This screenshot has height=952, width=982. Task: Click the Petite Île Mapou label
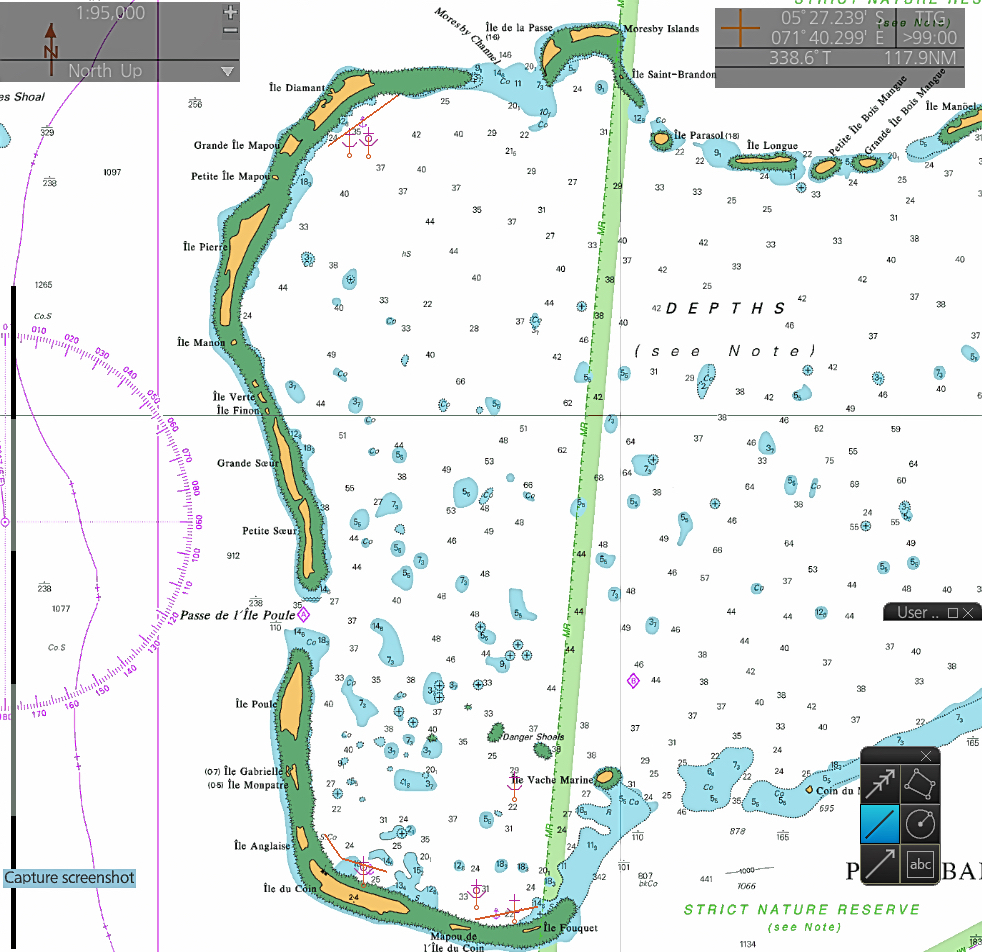(230, 177)
